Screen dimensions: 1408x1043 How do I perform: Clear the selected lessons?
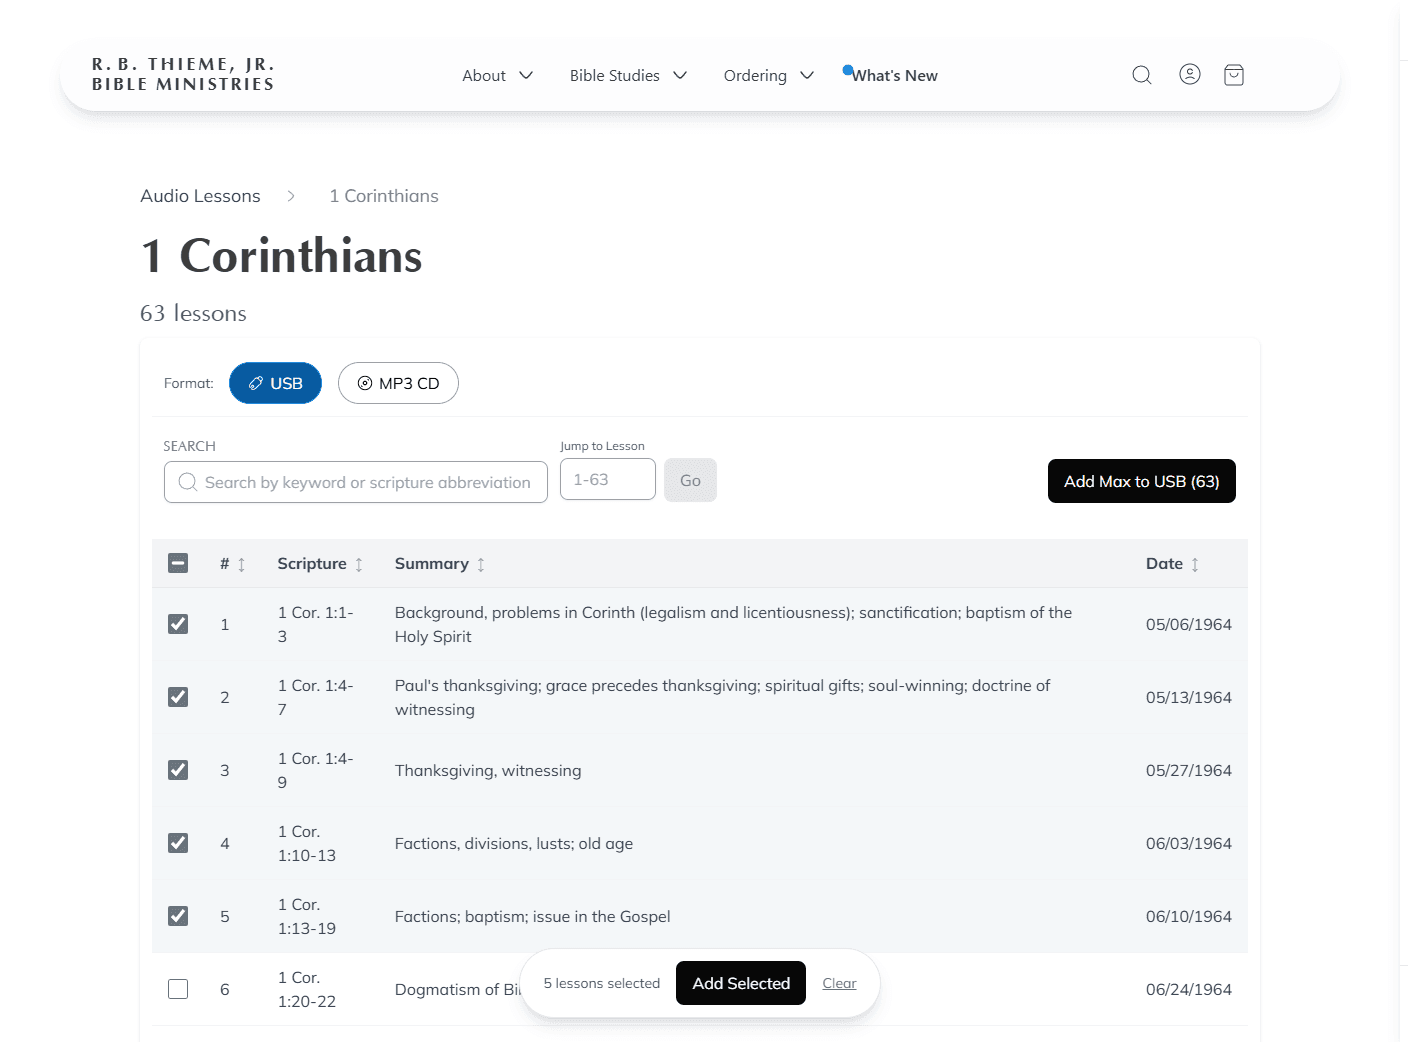coord(839,983)
